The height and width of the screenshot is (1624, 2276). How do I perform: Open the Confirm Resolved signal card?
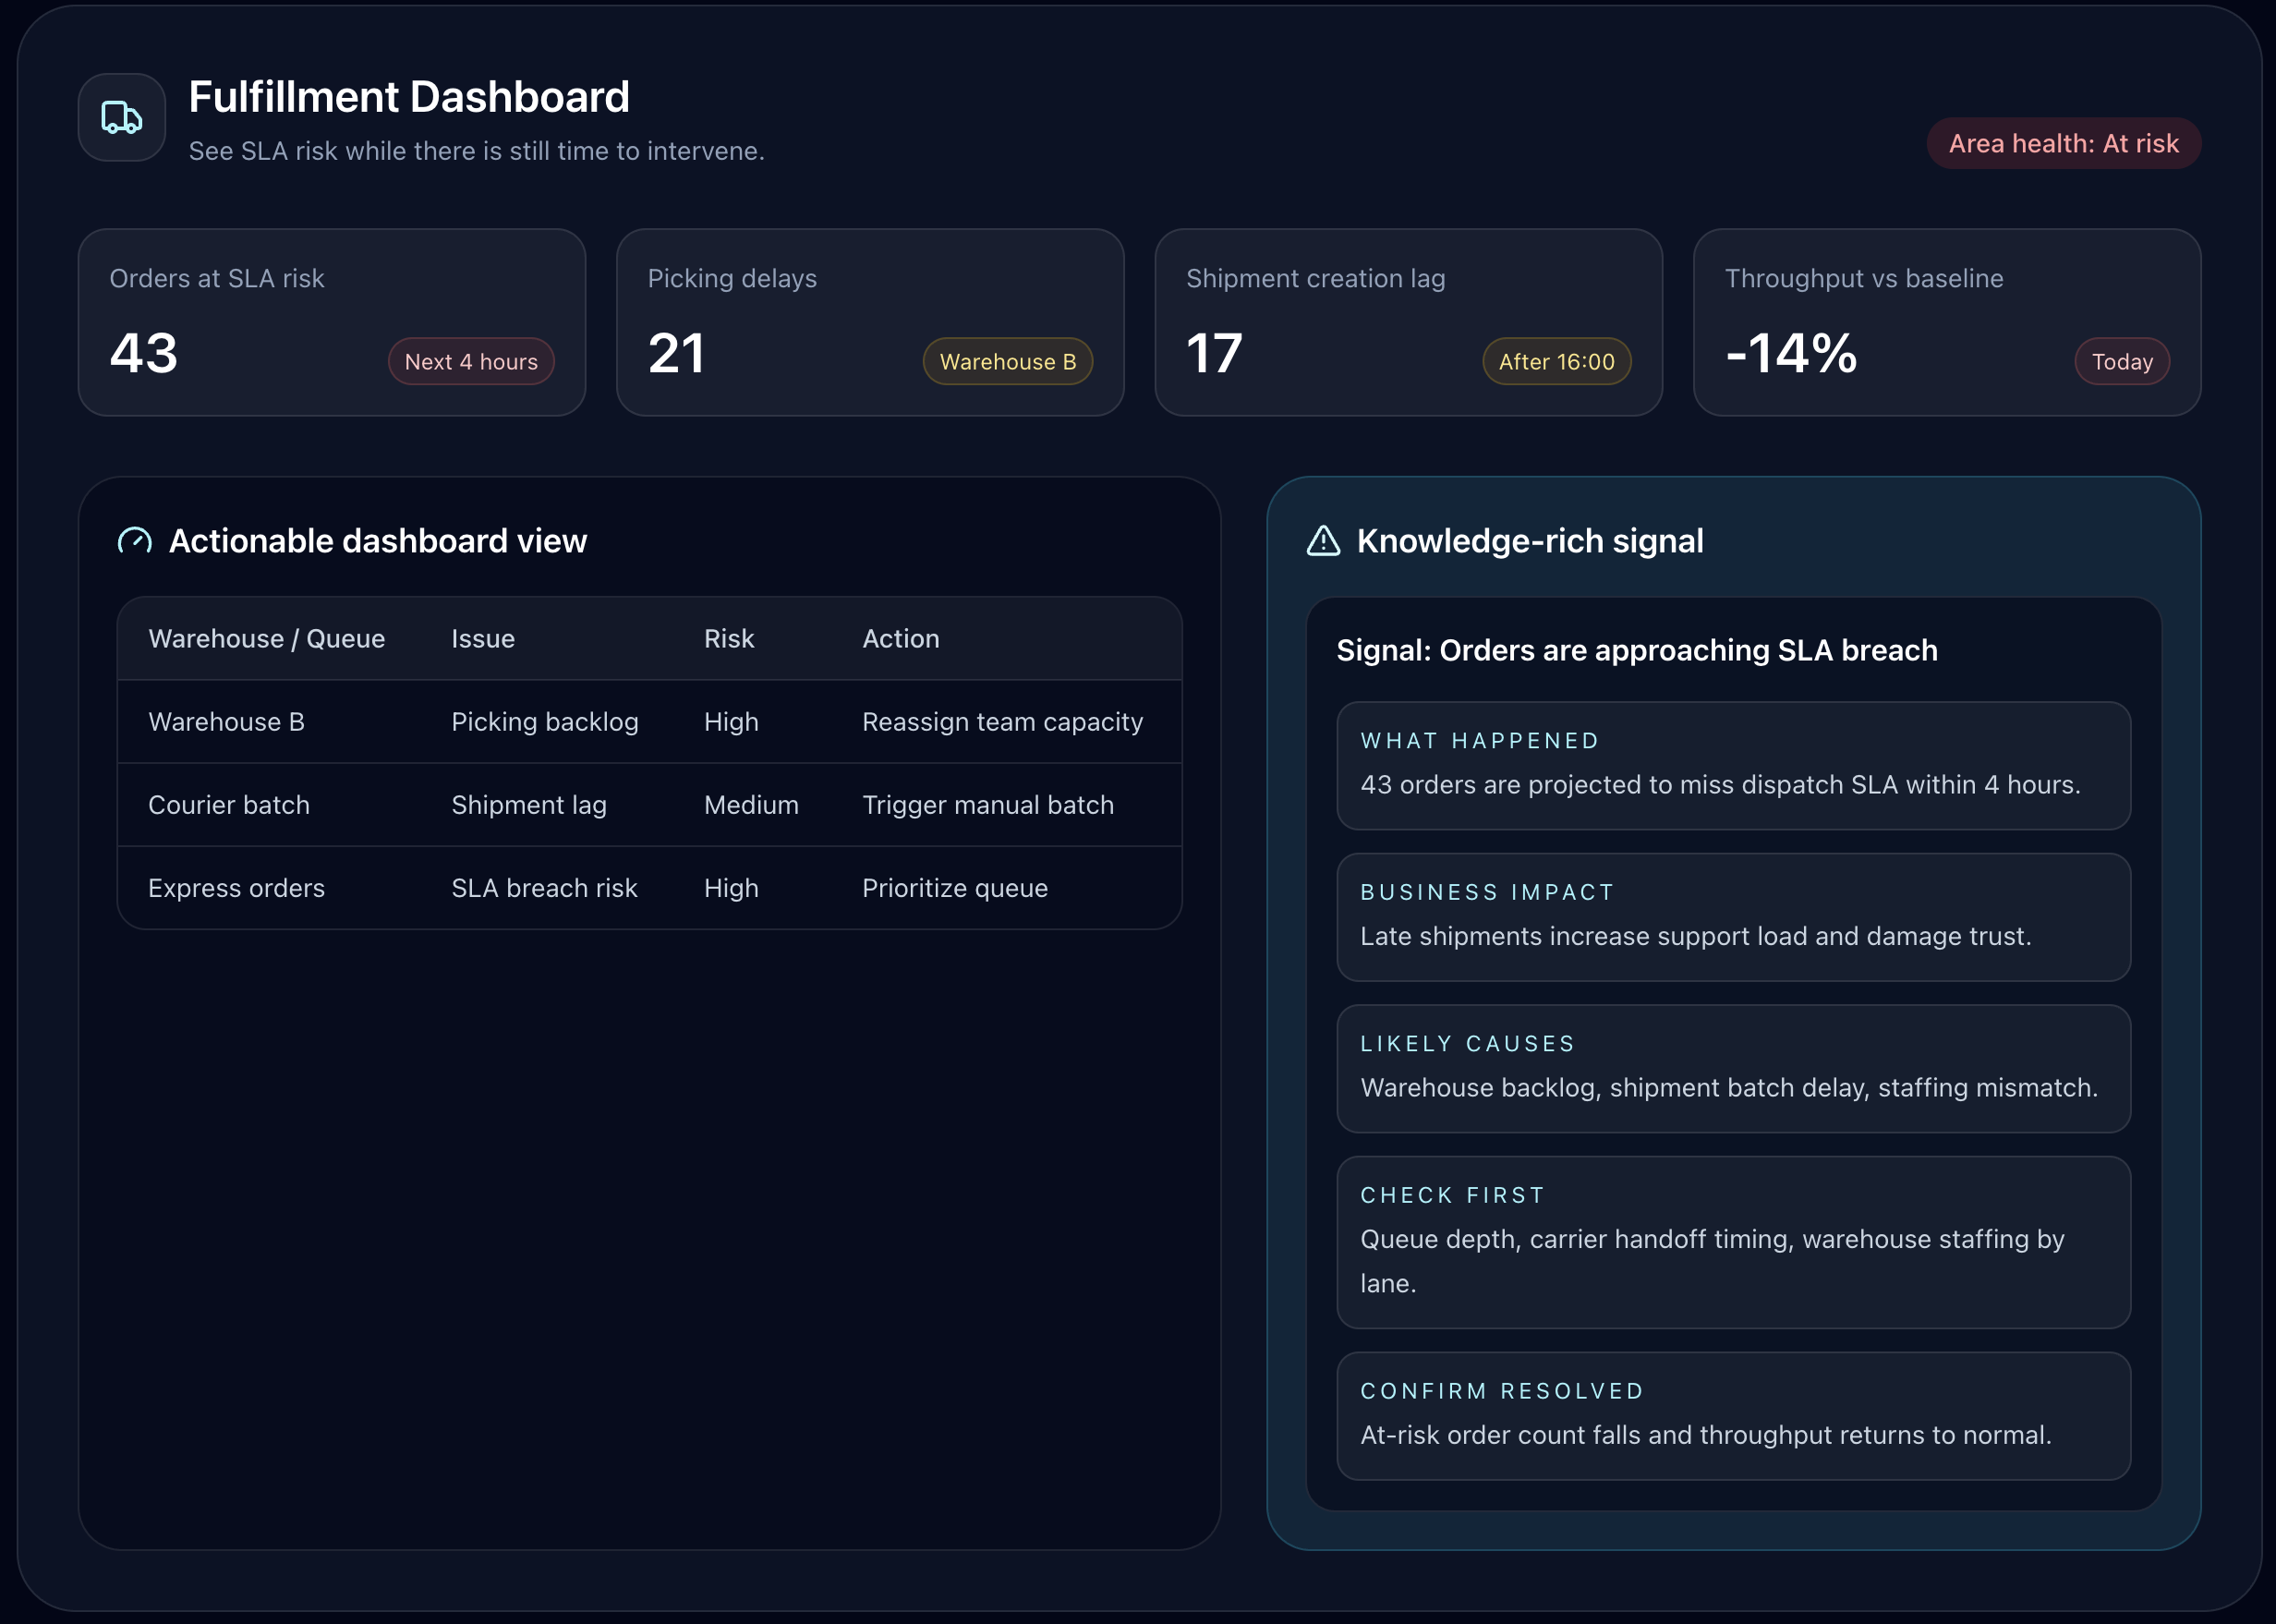1733,1415
